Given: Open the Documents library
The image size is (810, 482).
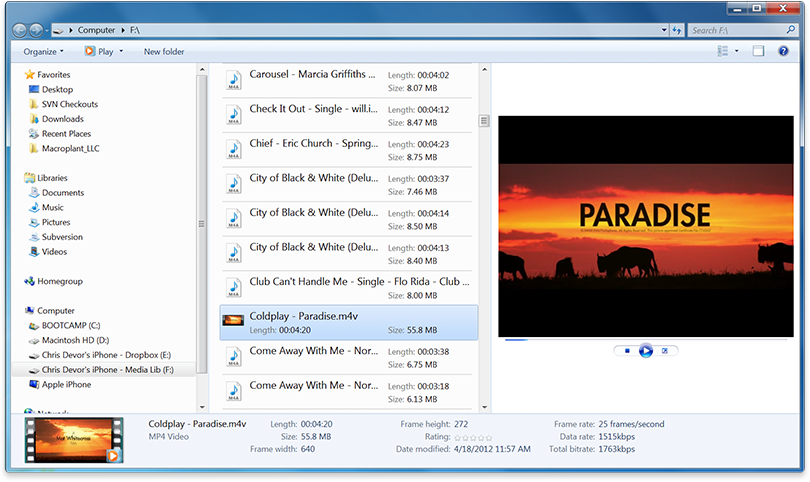Looking at the screenshot, I should 56,193.
